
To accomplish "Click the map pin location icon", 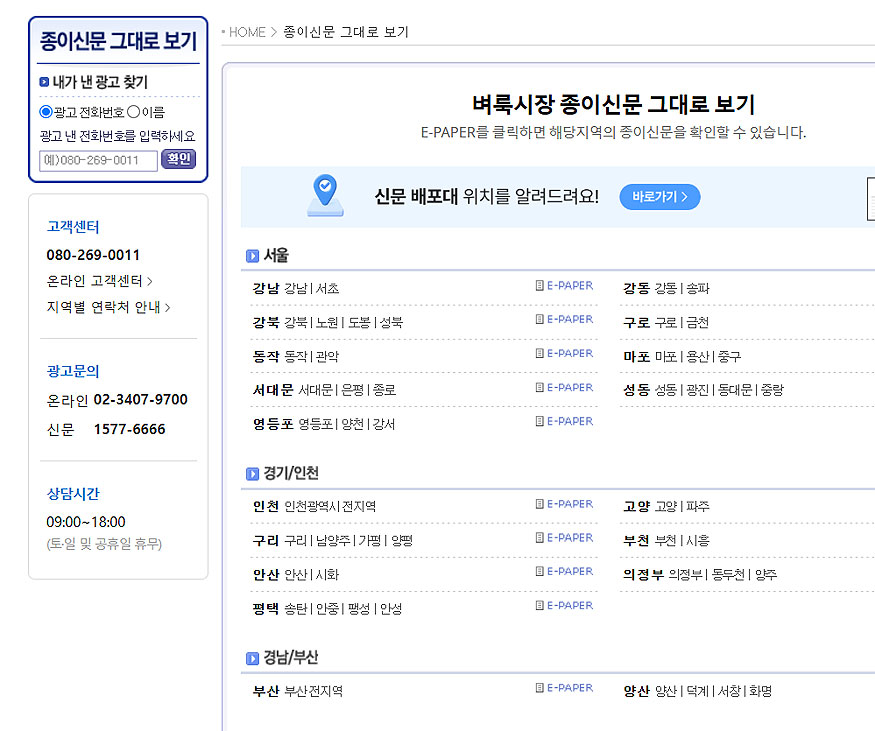I will coord(325,195).
